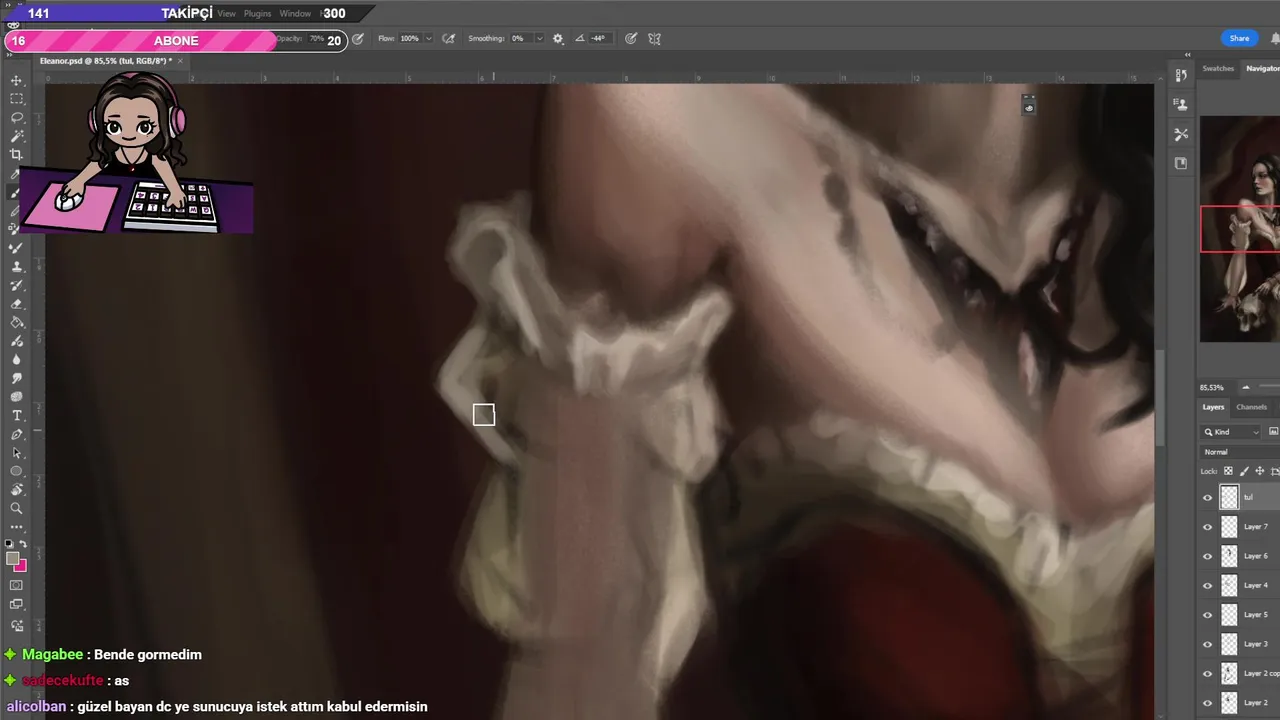This screenshot has width=1280, height=720.
Task: Switch to the Swatches tab
Action: (x=1218, y=68)
